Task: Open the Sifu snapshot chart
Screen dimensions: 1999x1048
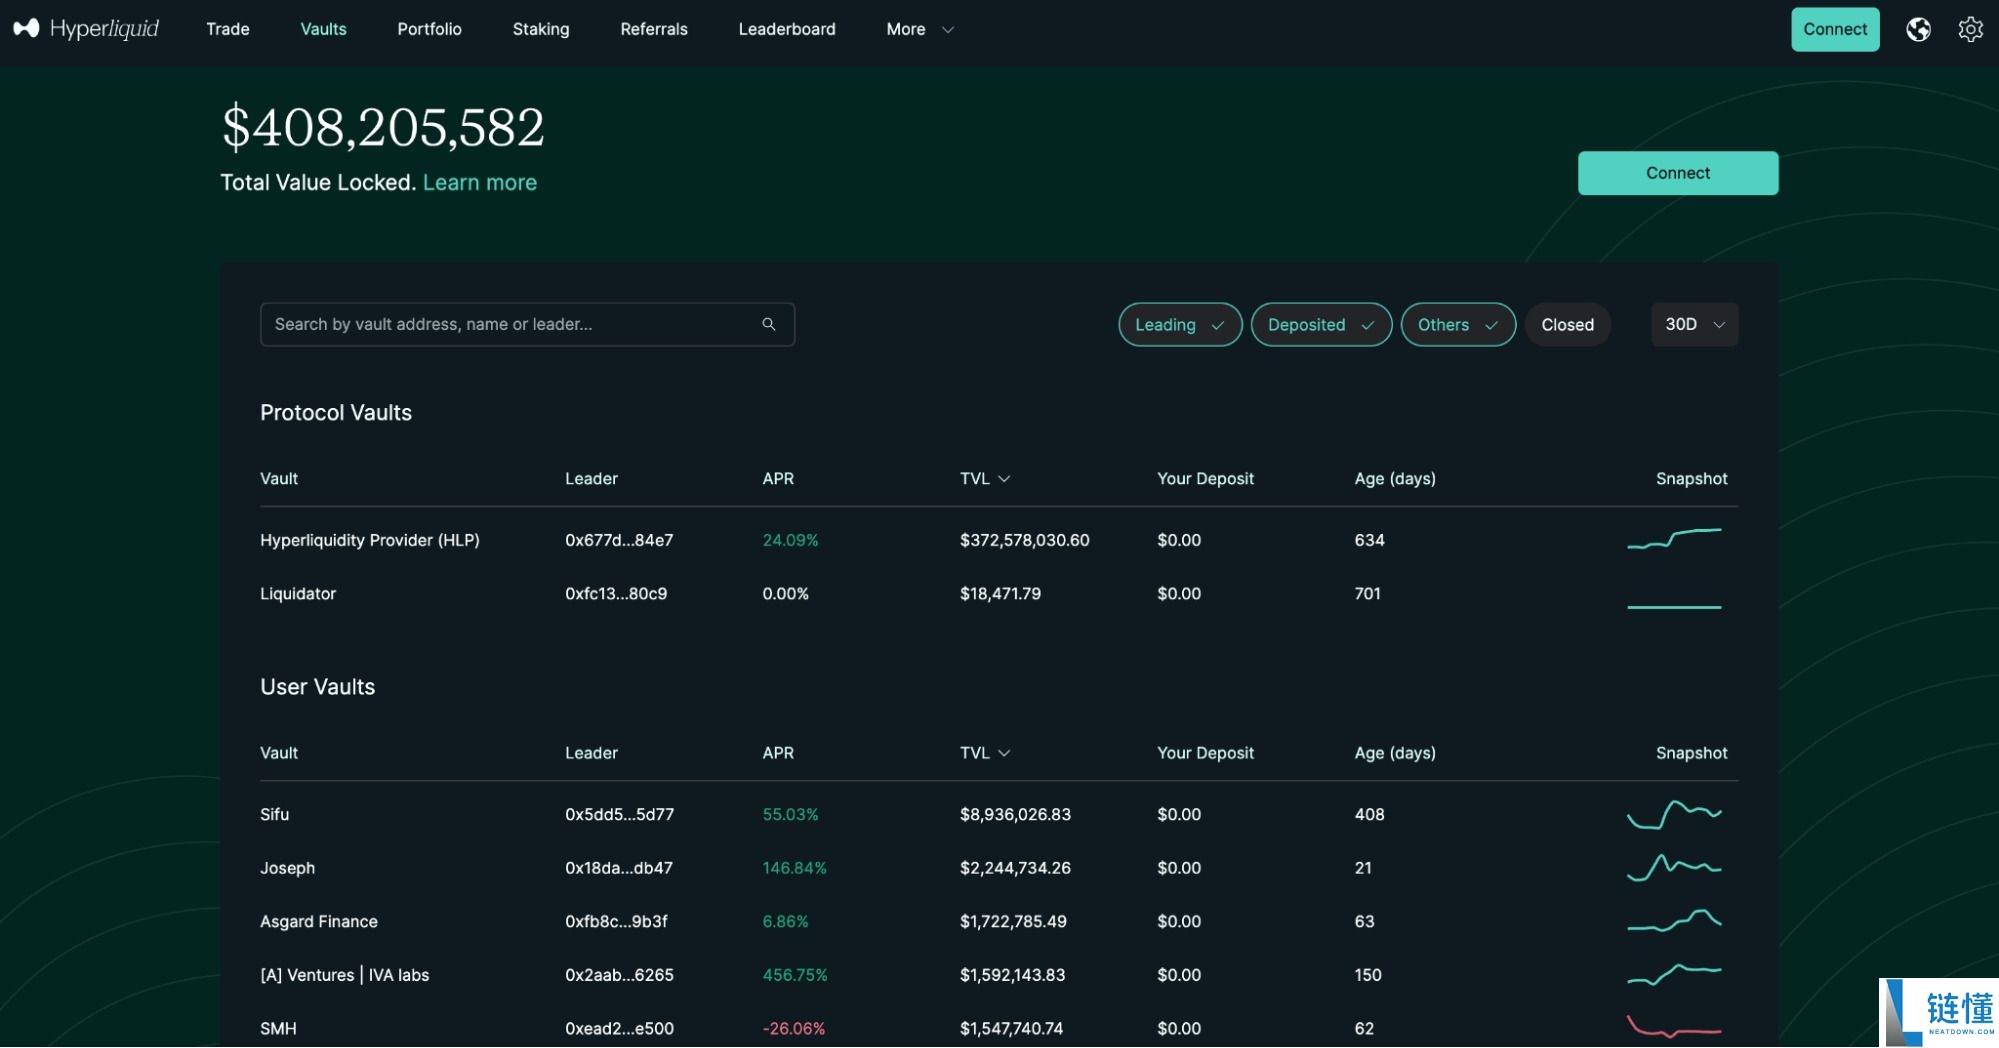Action: (x=1674, y=814)
